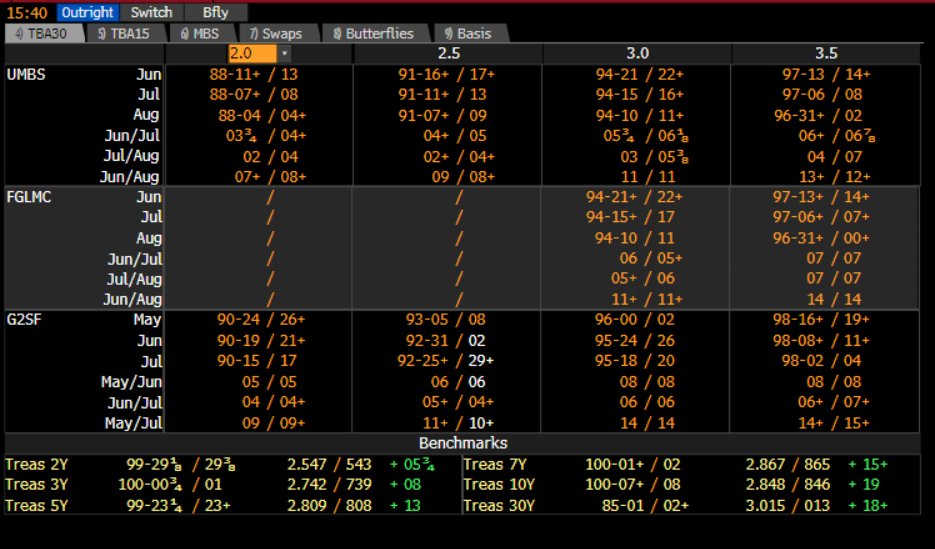Click G2SF Jun 3.0 quote 95-24 / 26

(635, 340)
